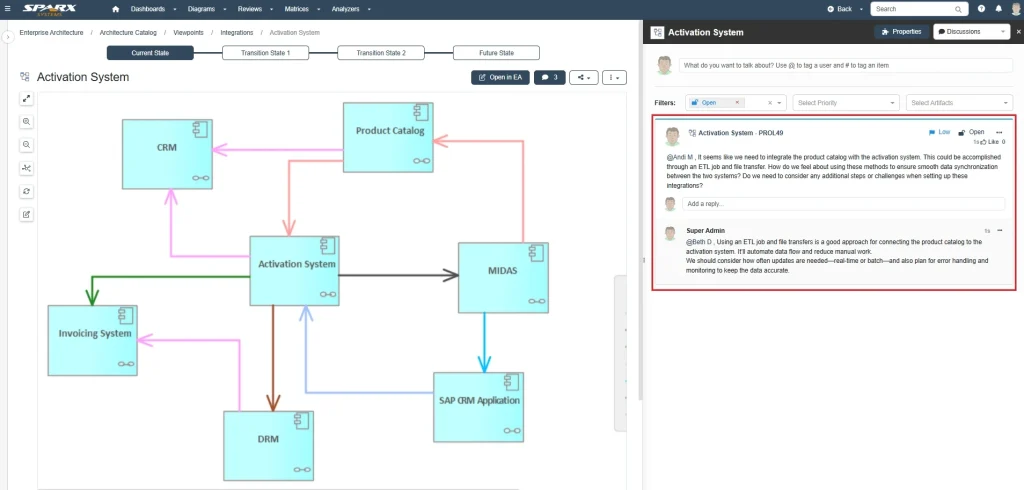Open the comments button showing 3

tap(550, 77)
